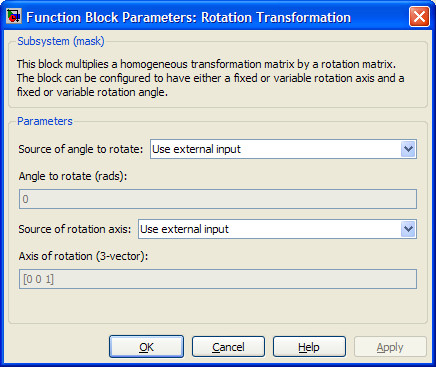Expand the Source of rotation axis dropdown
The width and height of the screenshot is (436, 367).
tap(277, 229)
